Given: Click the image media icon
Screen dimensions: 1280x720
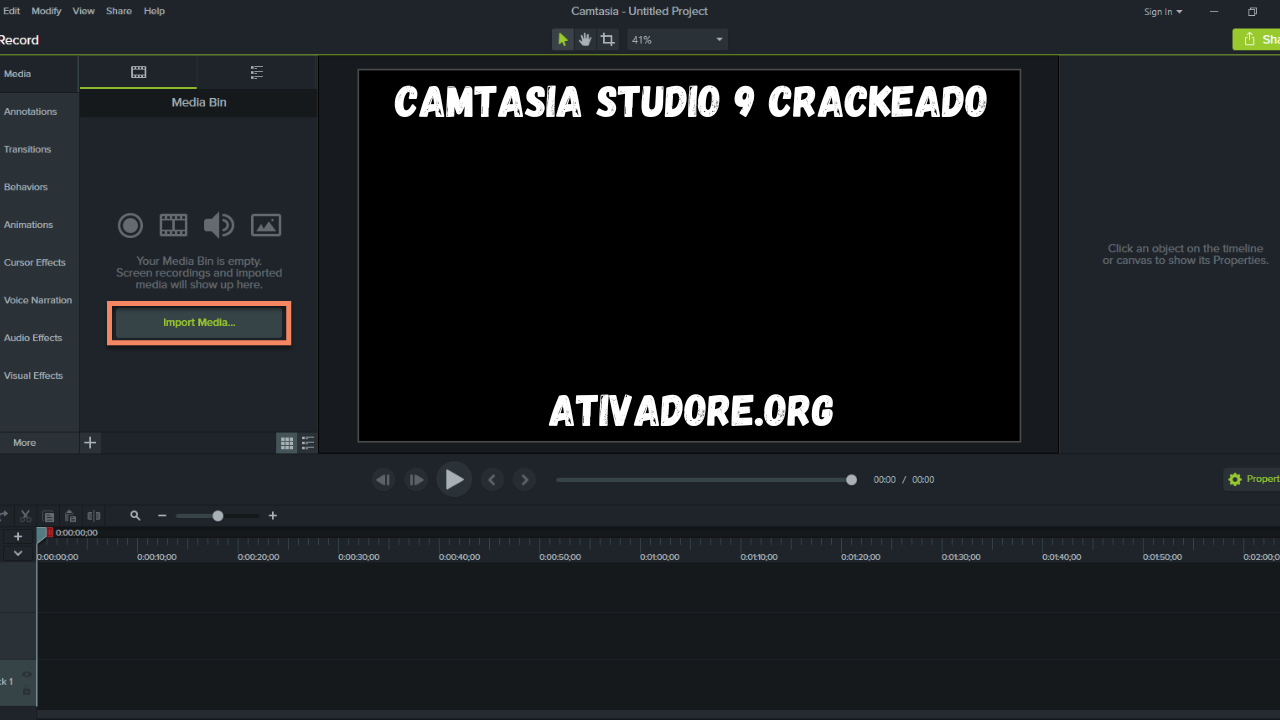Looking at the screenshot, I should click(266, 225).
